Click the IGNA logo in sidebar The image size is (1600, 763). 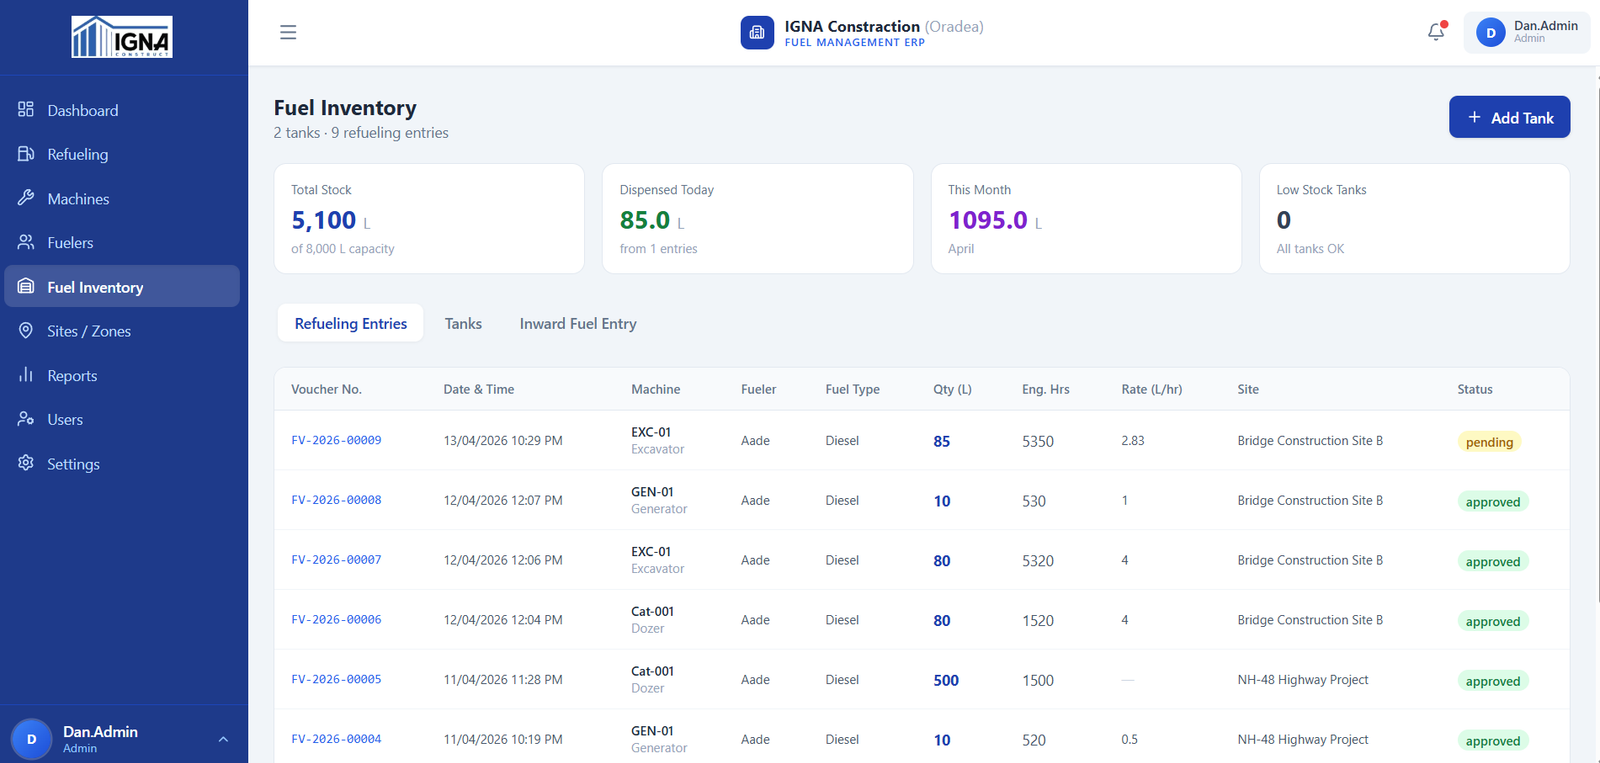[x=122, y=37]
